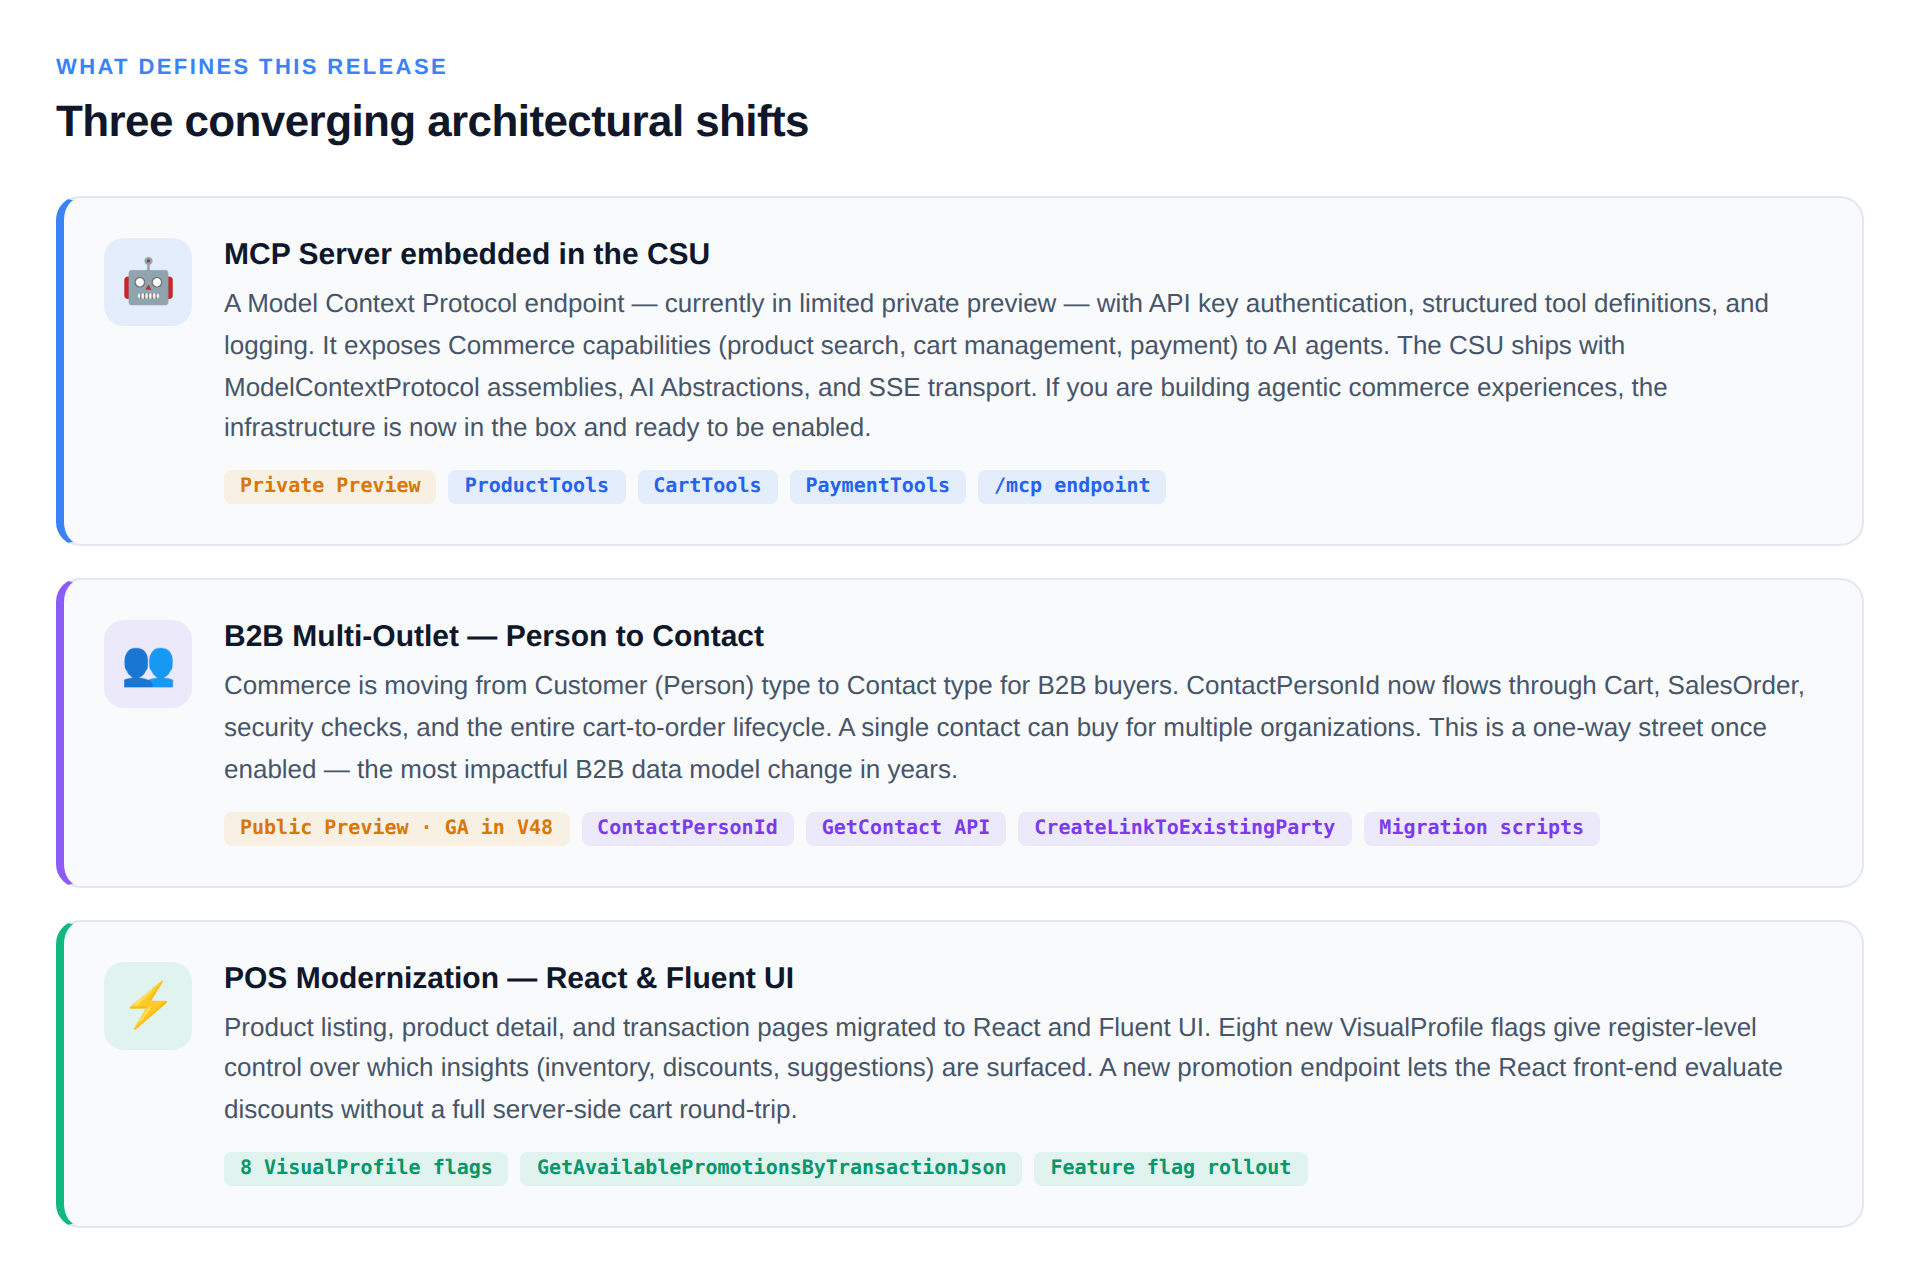Image resolution: width=1920 pixels, height=1284 pixels.
Task: Click the GetAvailablePromotionsByTransactionJson tag
Action: click(x=771, y=1168)
